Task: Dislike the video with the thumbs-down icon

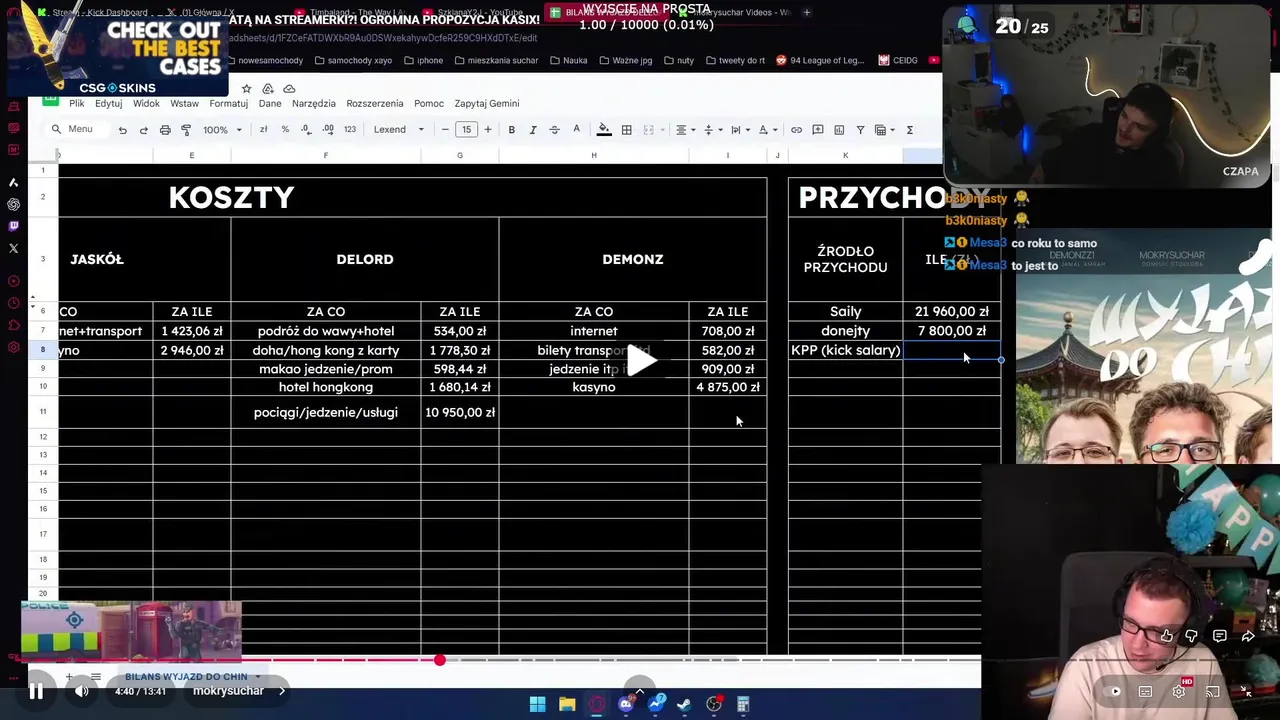Action: point(1192,636)
